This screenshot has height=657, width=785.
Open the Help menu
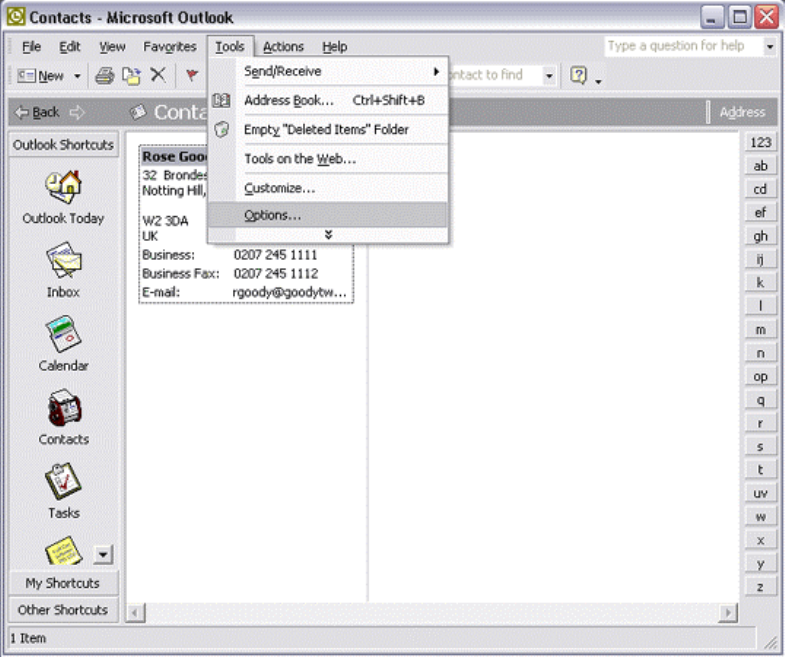click(334, 47)
